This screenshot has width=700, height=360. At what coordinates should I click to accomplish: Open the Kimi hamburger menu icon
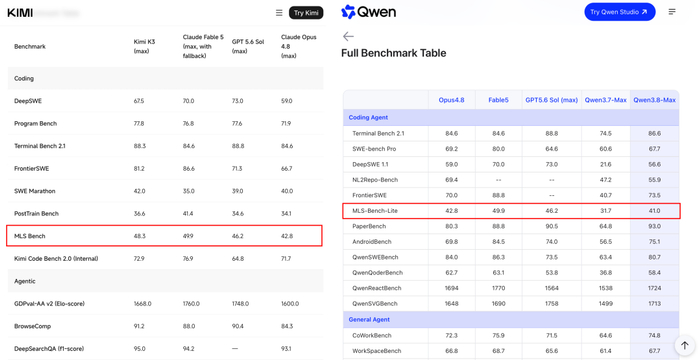[x=279, y=13]
